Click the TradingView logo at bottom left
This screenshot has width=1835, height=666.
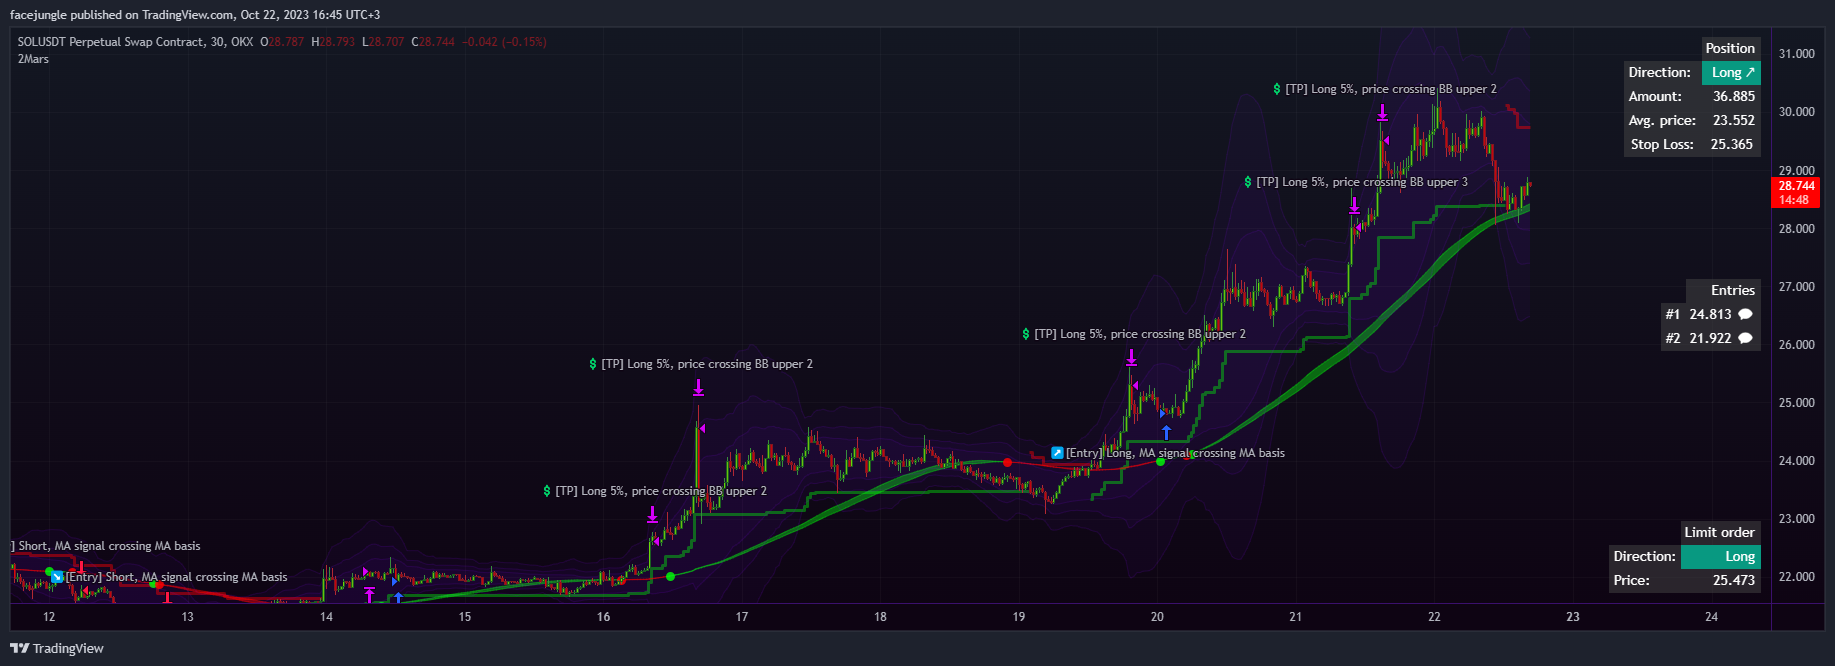(57, 648)
